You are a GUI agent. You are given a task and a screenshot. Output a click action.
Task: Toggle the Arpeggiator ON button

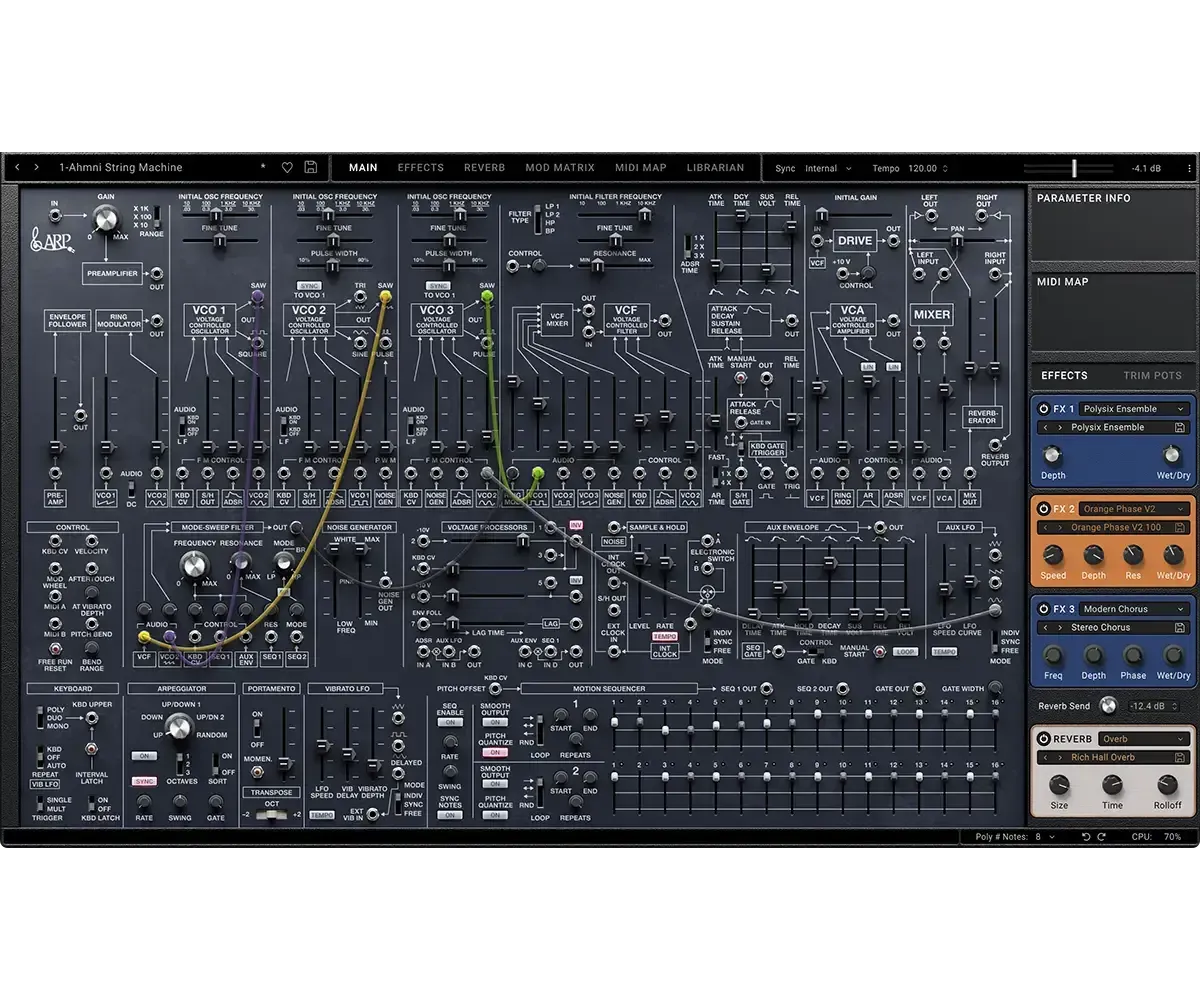pos(144,756)
